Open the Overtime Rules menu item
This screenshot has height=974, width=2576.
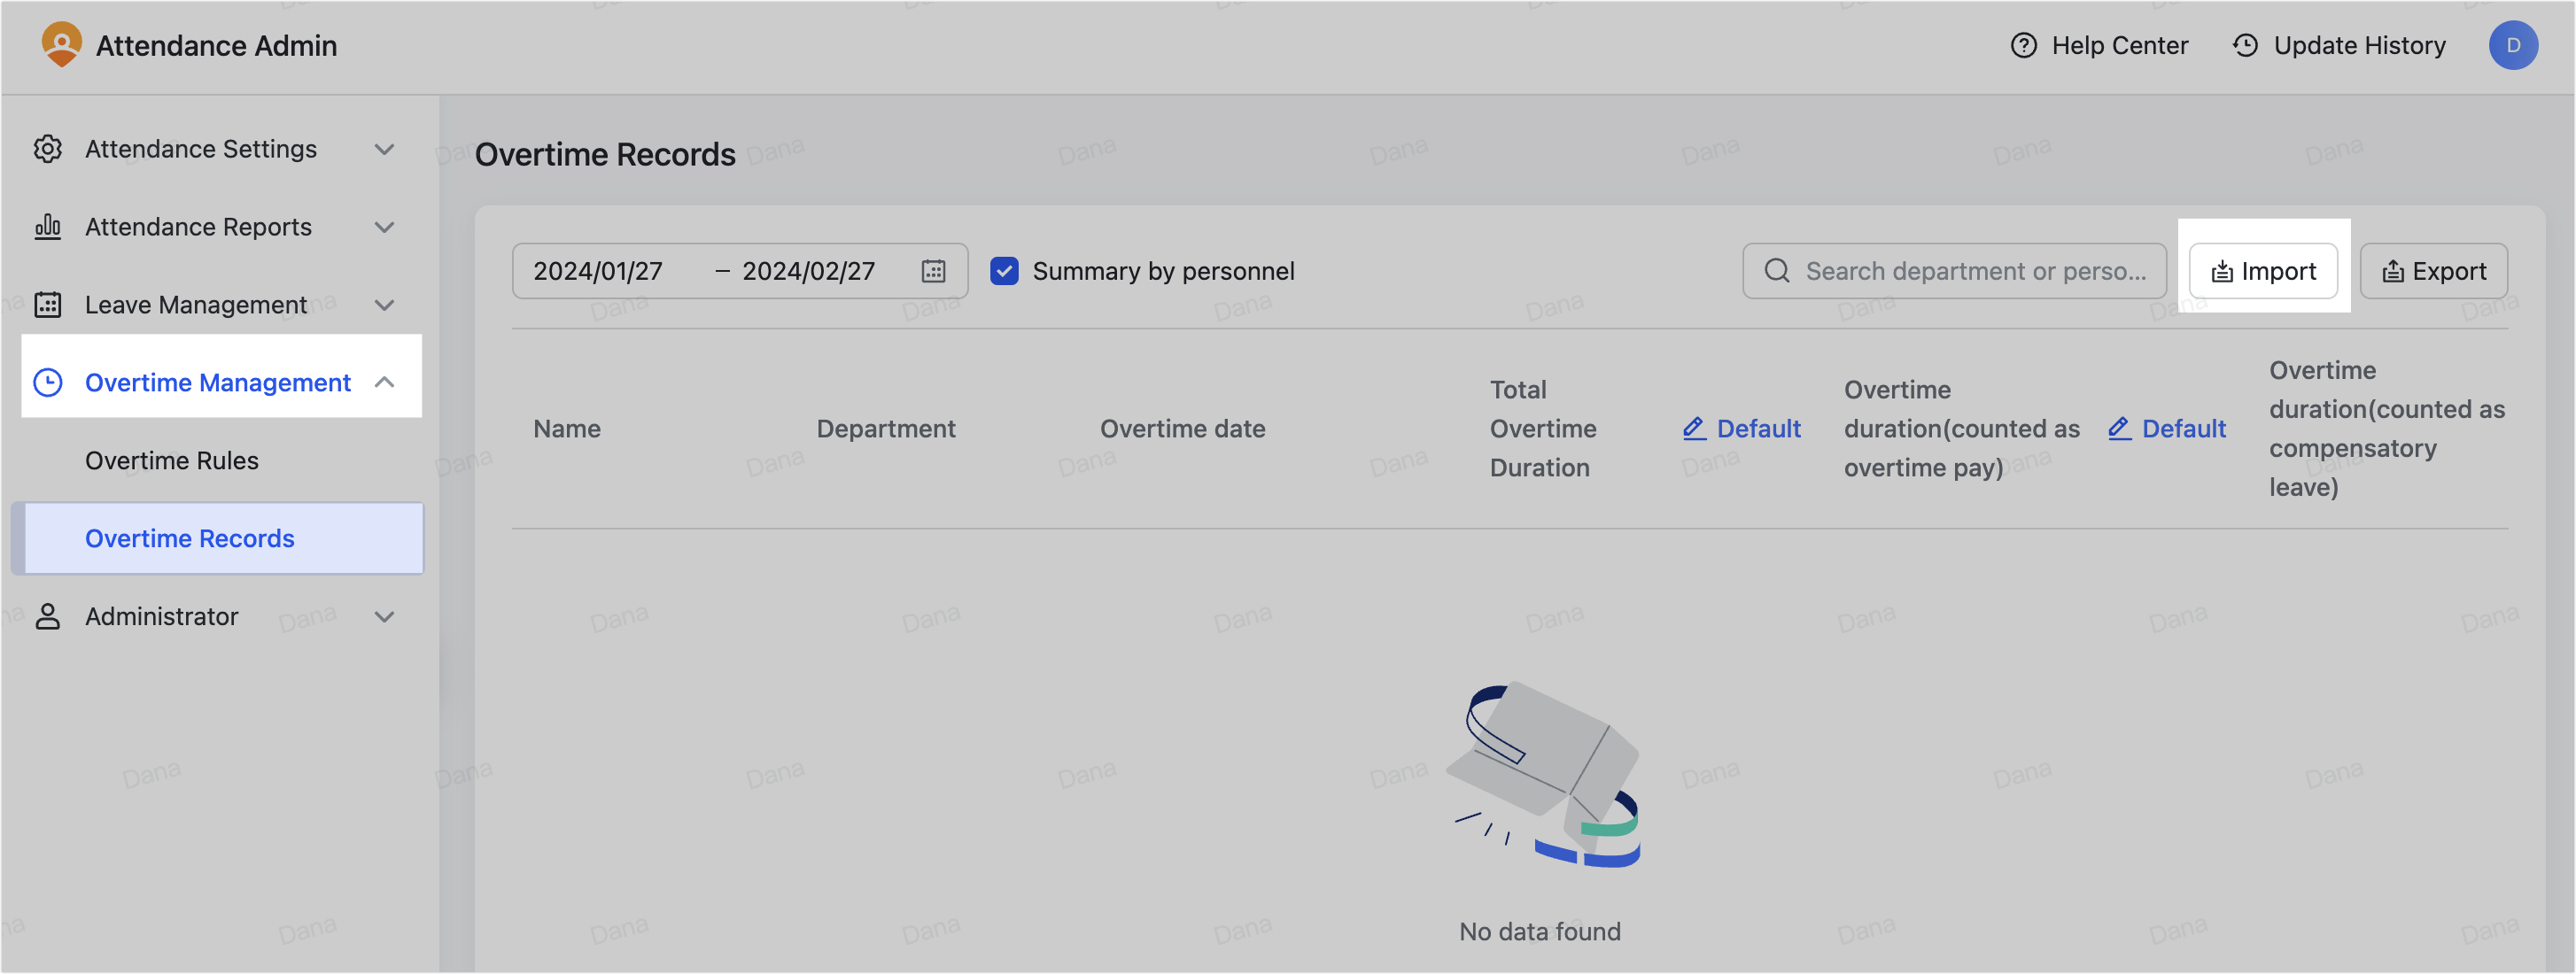click(x=172, y=461)
